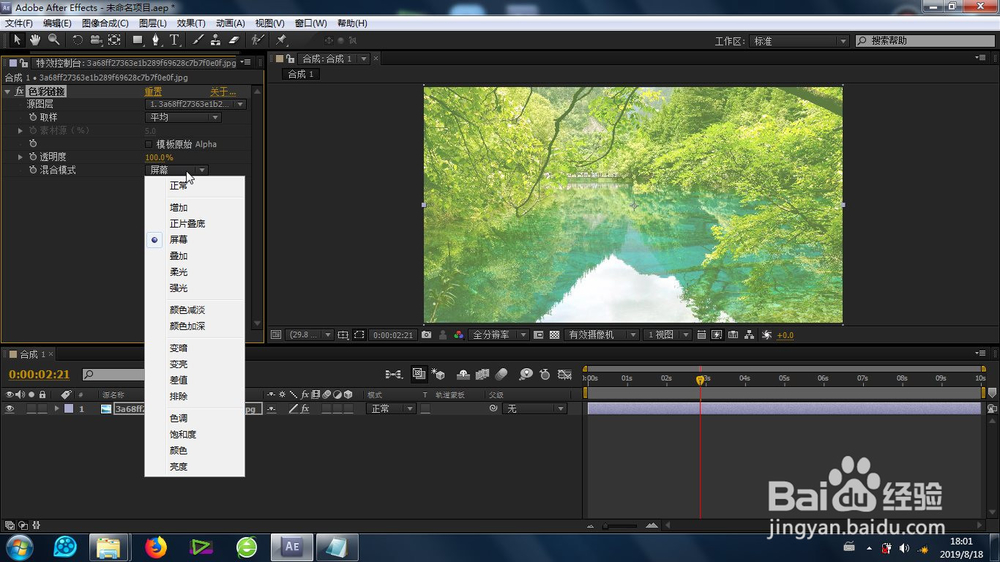Click the current time indicator on ruler
This screenshot has width=1000, height=562.
pyautogui.click(x=700, y=380)
